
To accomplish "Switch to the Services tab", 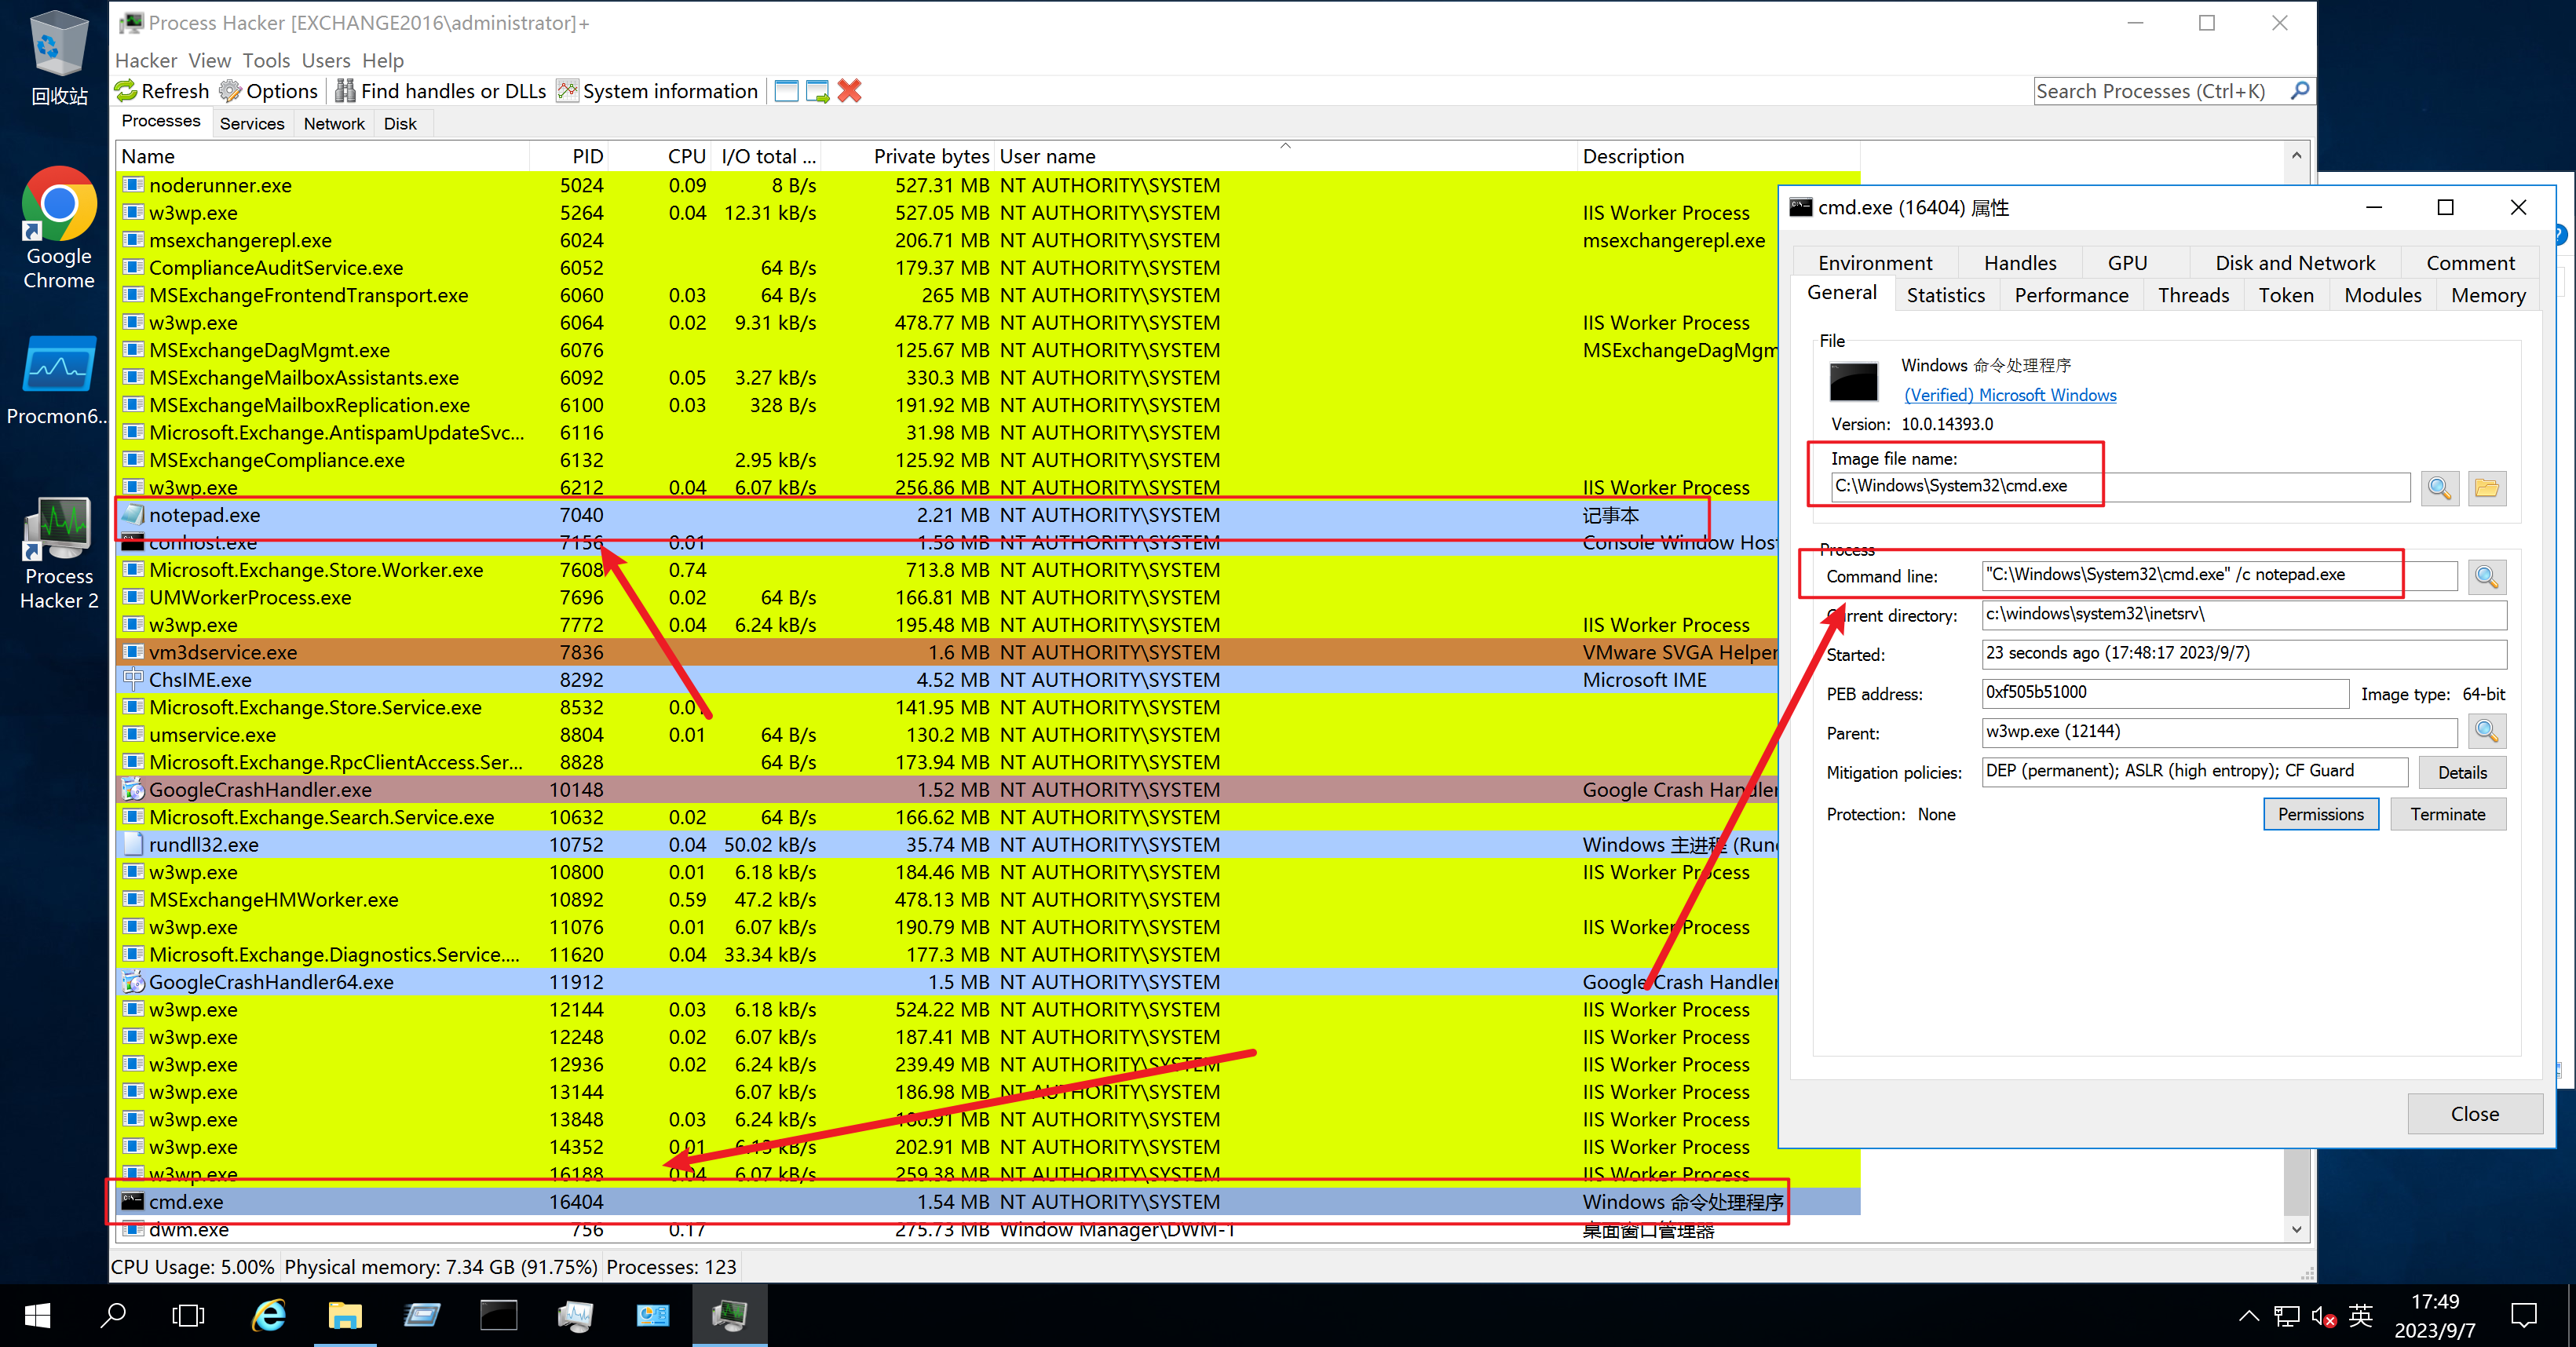I will coord(252,124).
